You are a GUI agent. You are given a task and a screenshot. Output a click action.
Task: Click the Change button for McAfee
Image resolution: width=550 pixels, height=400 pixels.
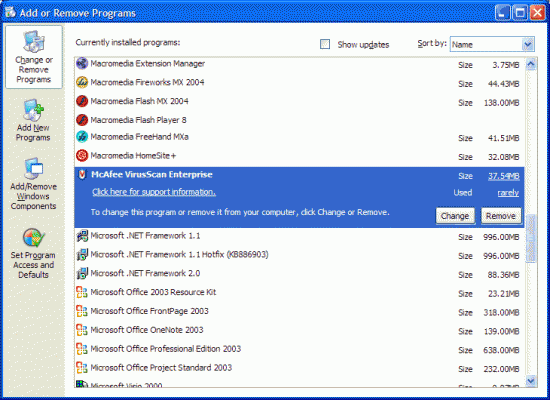tap(455, 216)
